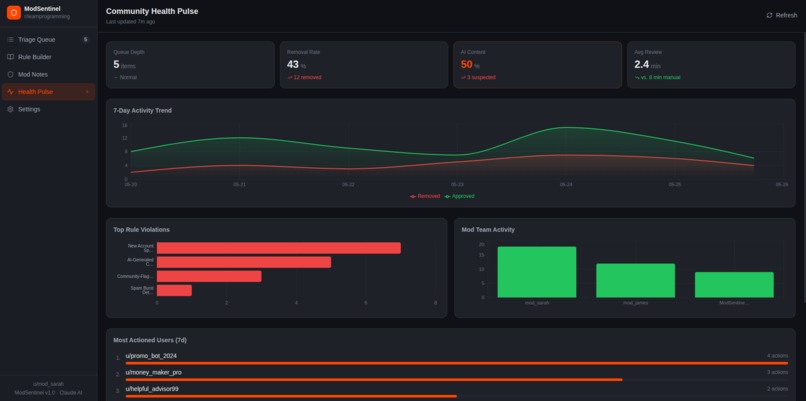Image resolution: width=806 pixels, height=401 pixels.
Task: Click the Refresh button
Action: (782, 15)
